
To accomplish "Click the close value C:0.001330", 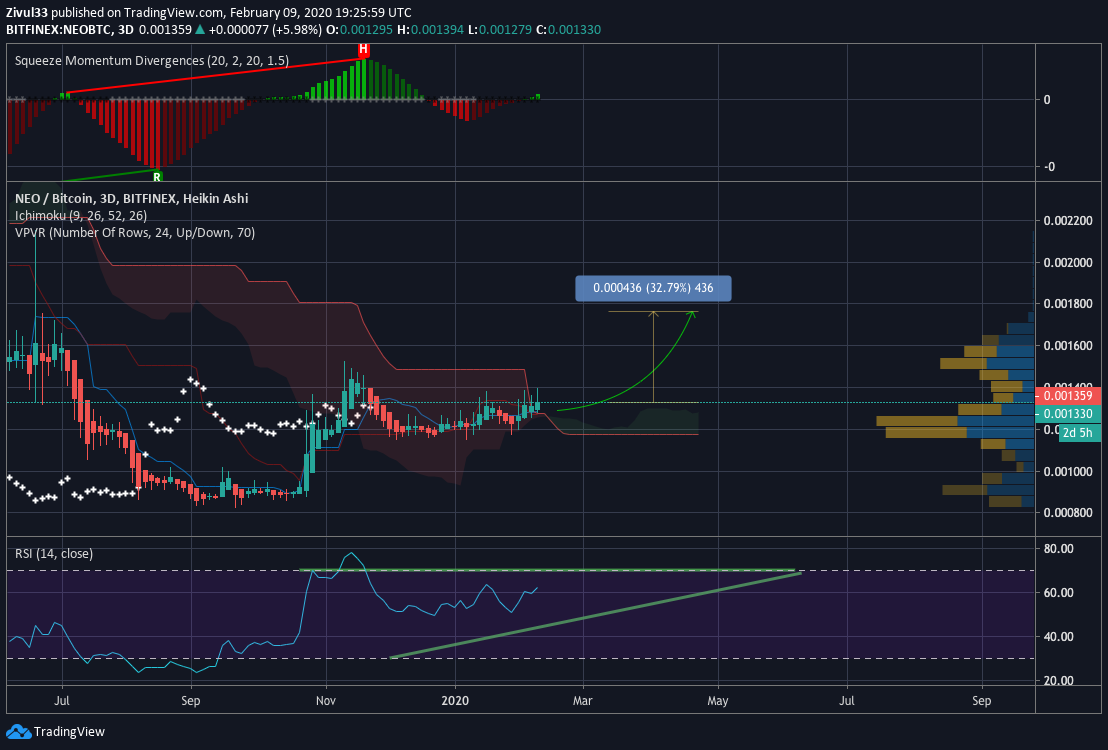I will tap(568, 30).
